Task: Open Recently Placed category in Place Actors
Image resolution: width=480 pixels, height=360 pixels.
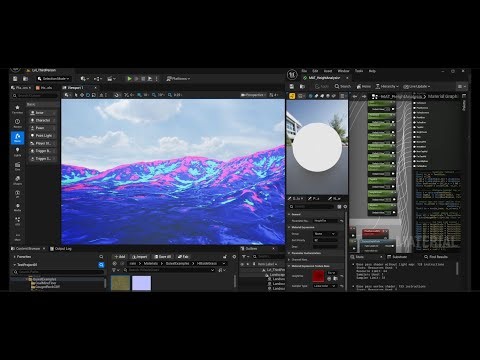Action: tap(17, 123)
